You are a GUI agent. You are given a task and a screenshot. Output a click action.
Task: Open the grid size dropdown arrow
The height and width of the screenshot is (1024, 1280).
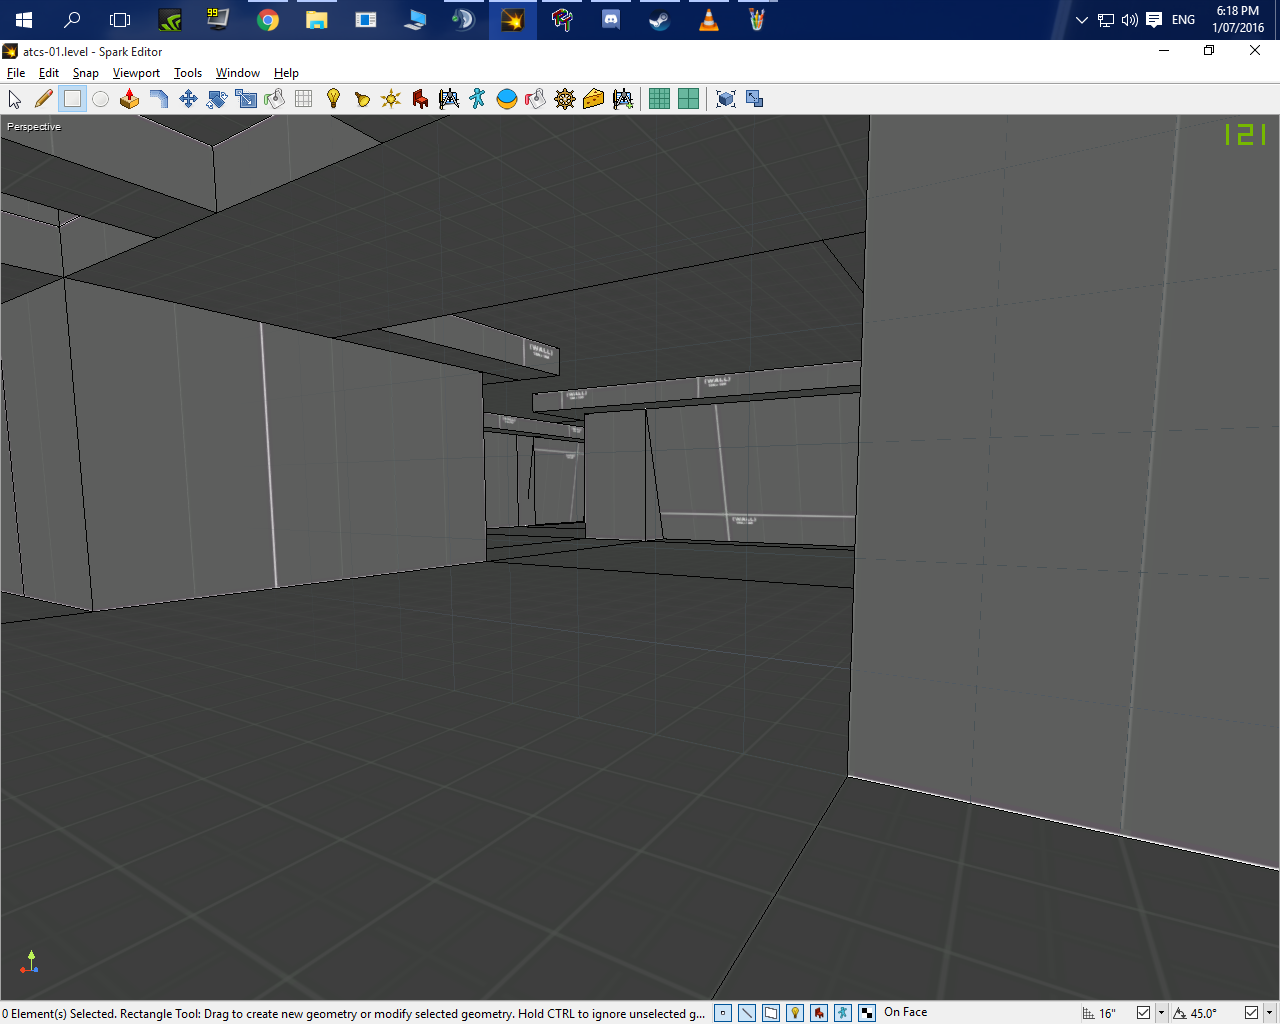coord(1161,1013)
